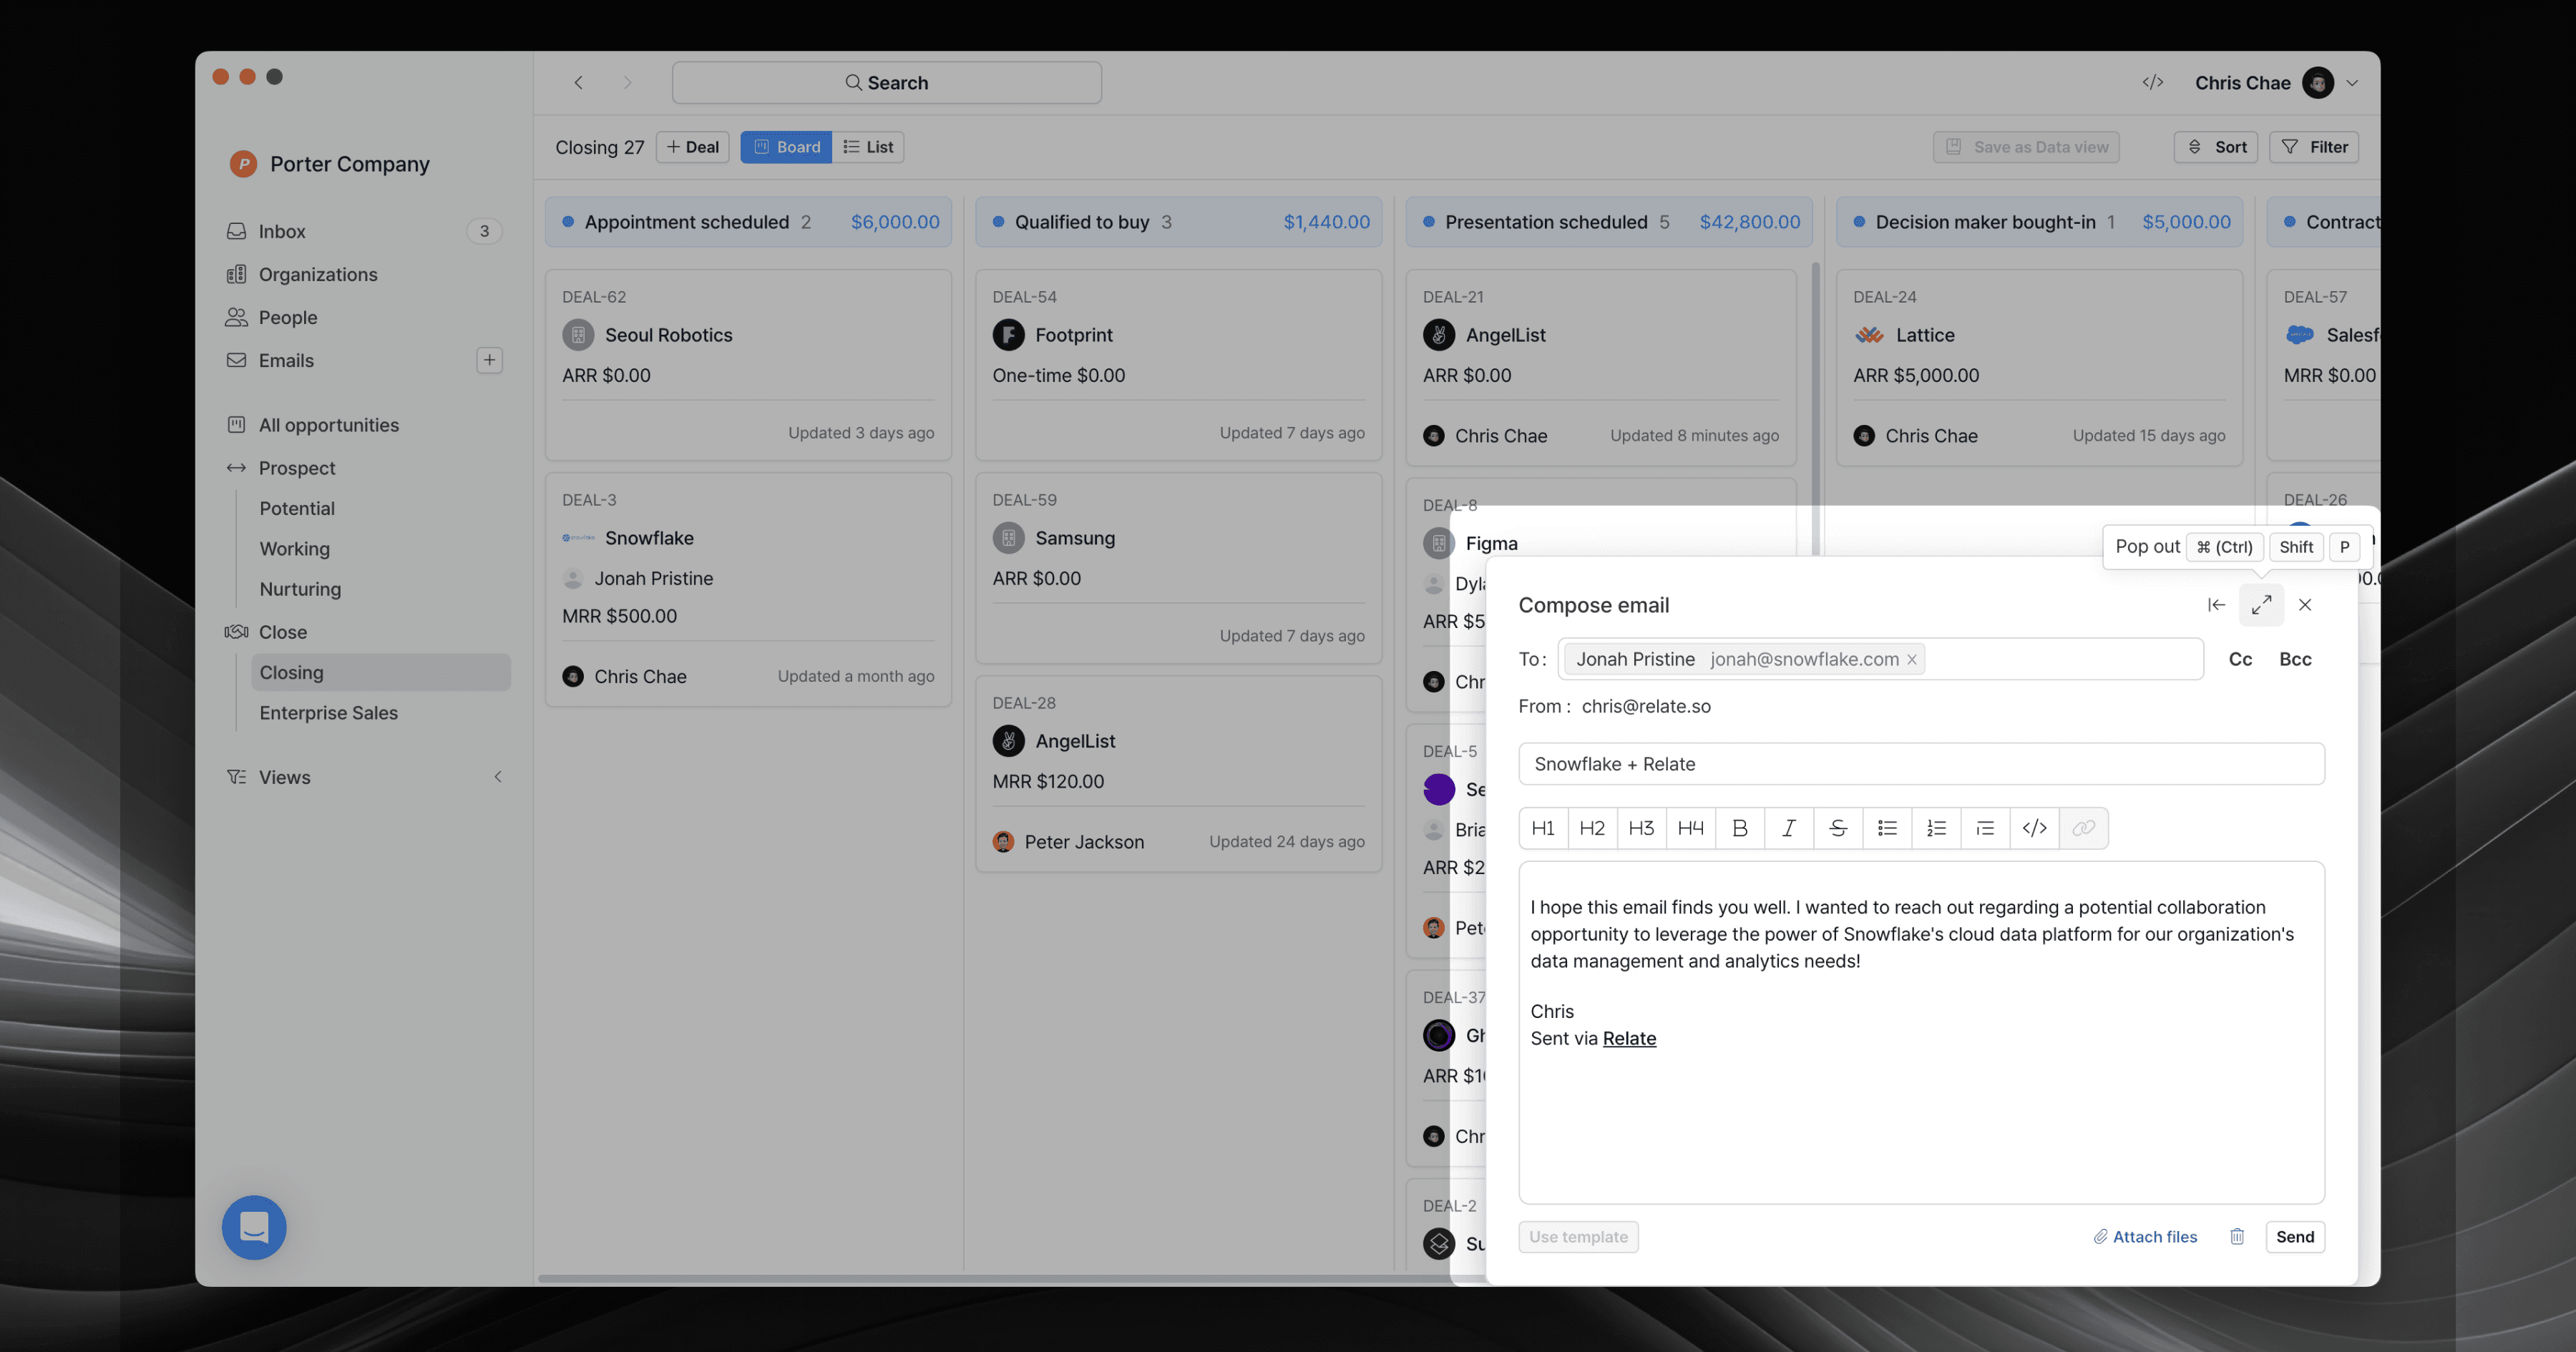This screenshot has width=2576, height=1352.
Task: Insert code block in email body
Action: [2034, 828]
